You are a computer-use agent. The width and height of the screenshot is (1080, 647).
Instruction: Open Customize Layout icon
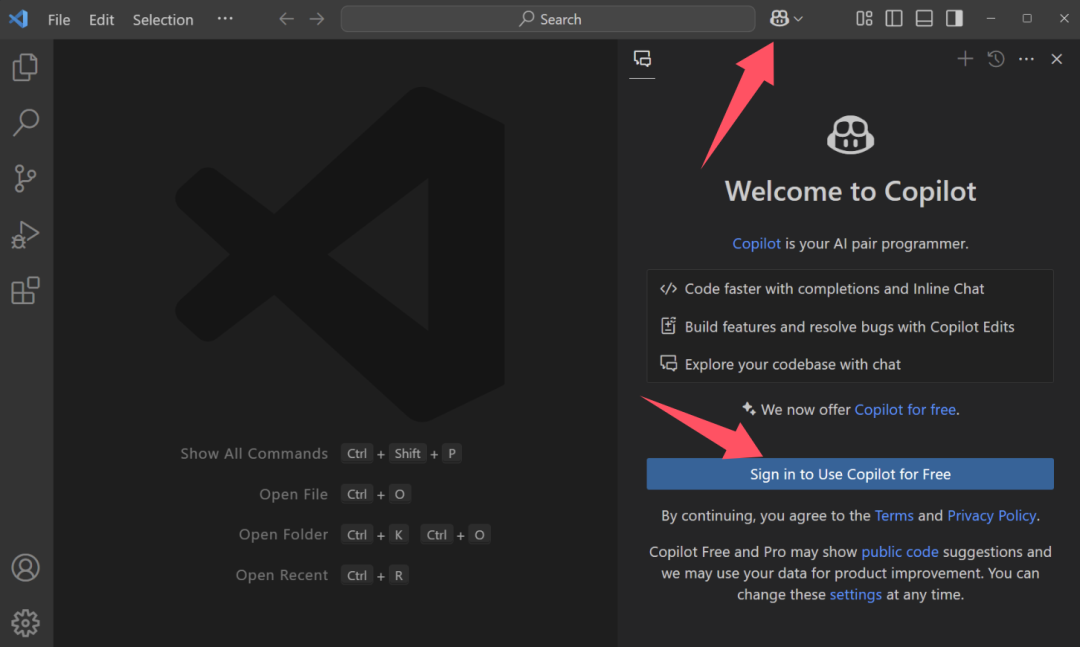[864, 19]
